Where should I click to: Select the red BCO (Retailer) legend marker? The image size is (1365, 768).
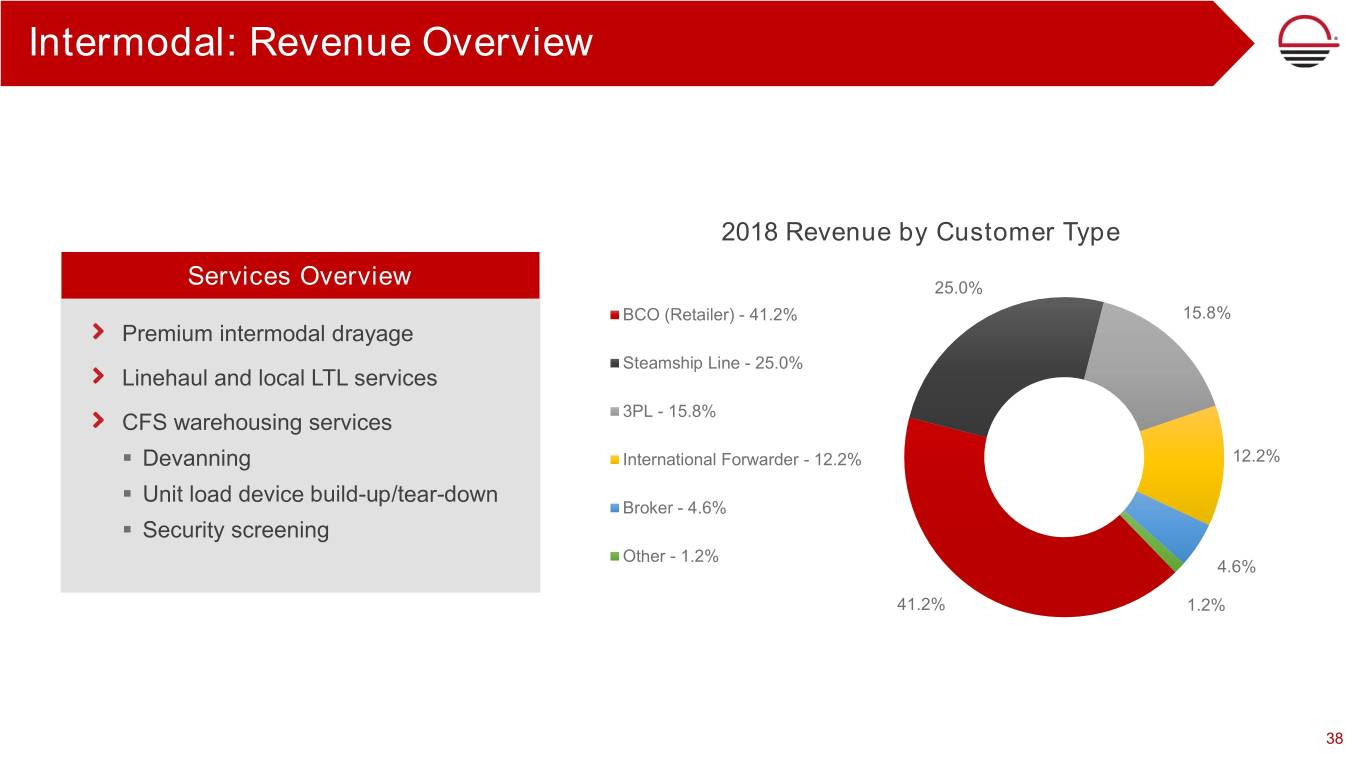(x=615, y=316)
